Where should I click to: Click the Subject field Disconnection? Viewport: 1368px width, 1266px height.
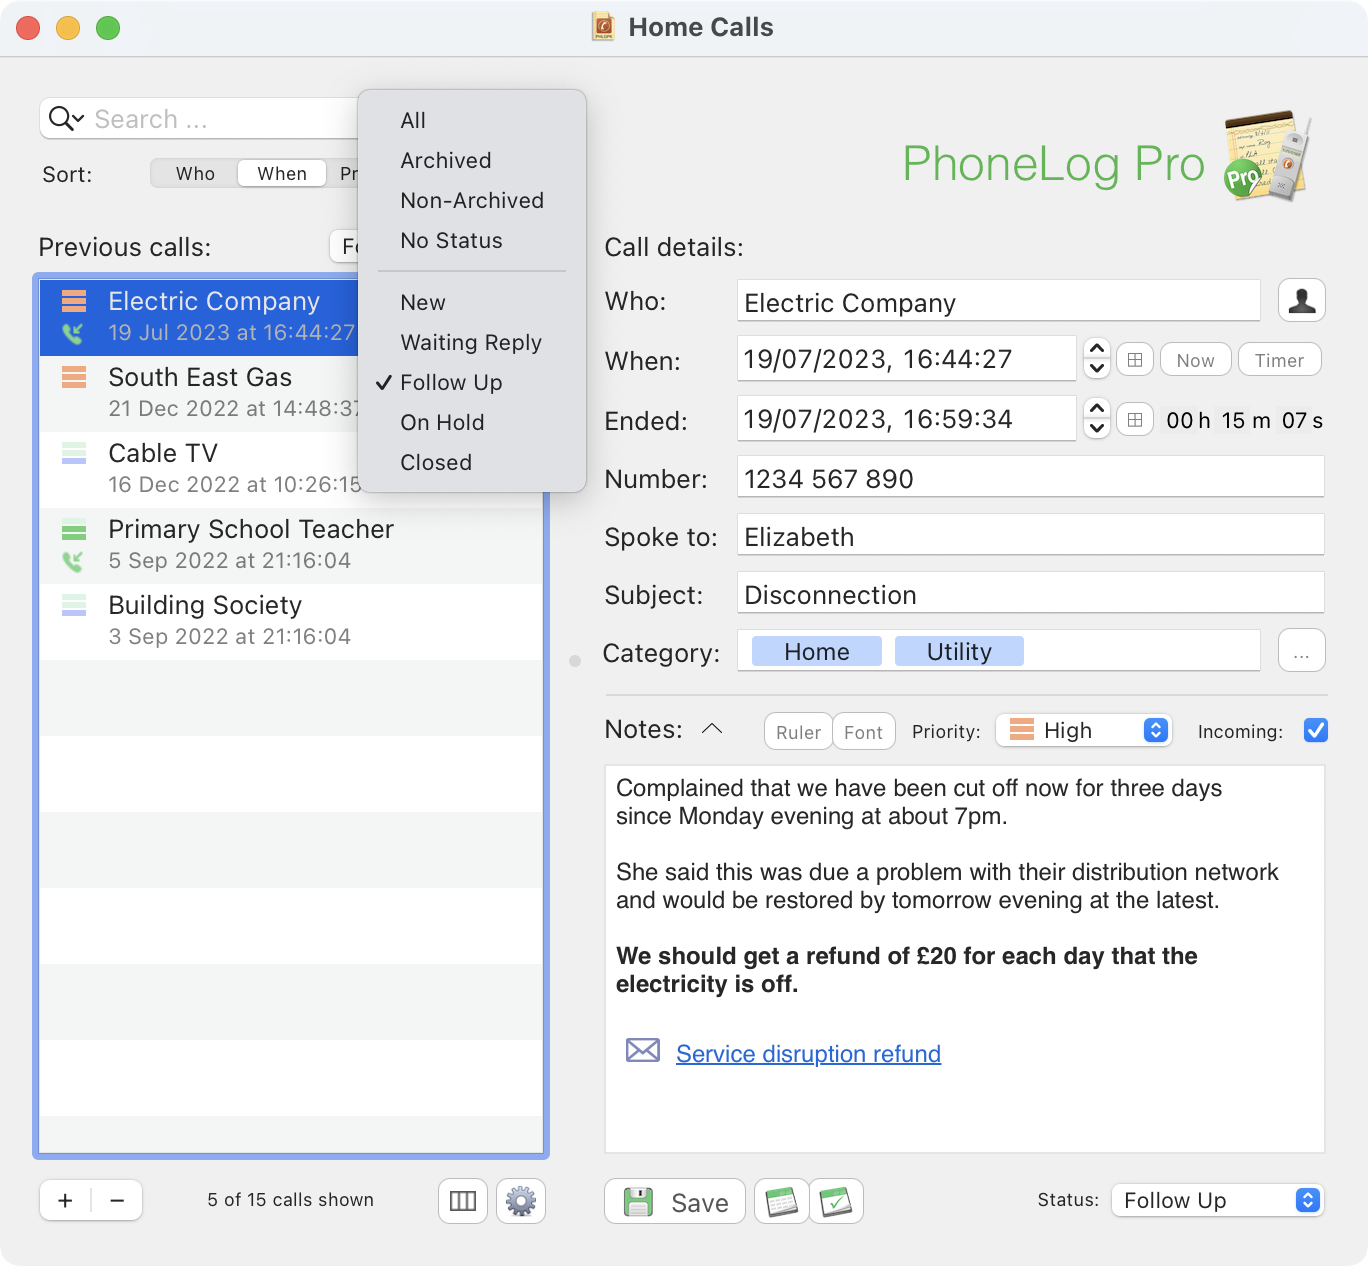(x=1030, y=593)
